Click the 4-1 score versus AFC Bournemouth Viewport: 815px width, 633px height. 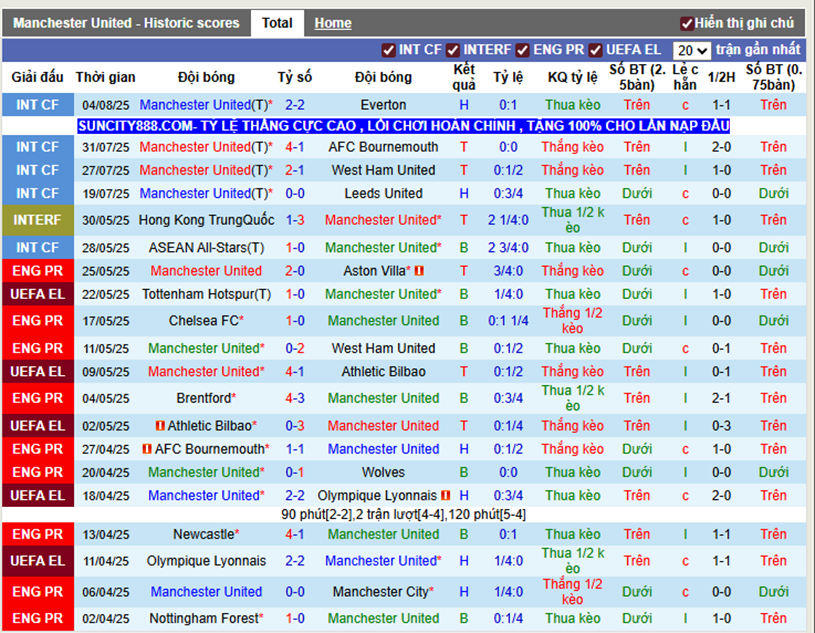click(295, 147)
